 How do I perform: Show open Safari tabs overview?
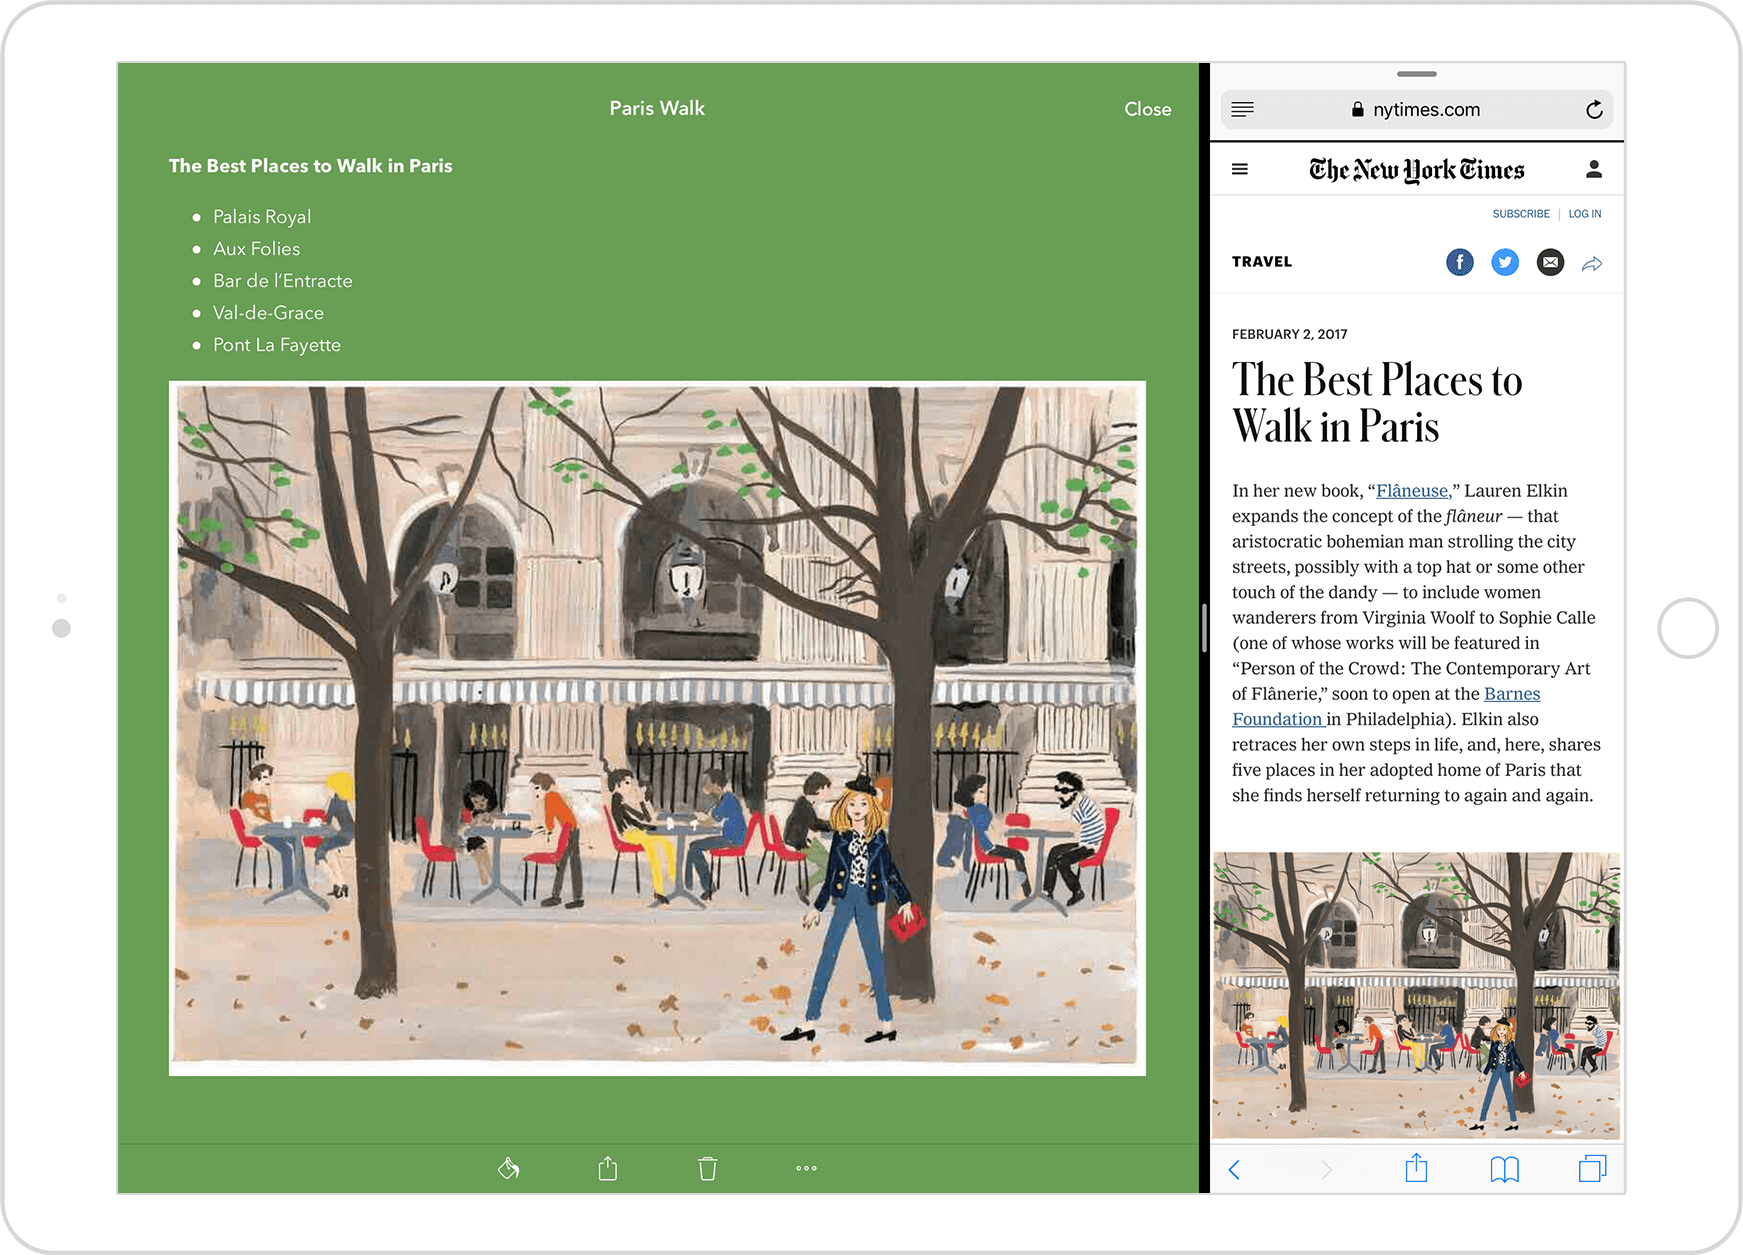pyautogui.click(x=1592, y=1169)
